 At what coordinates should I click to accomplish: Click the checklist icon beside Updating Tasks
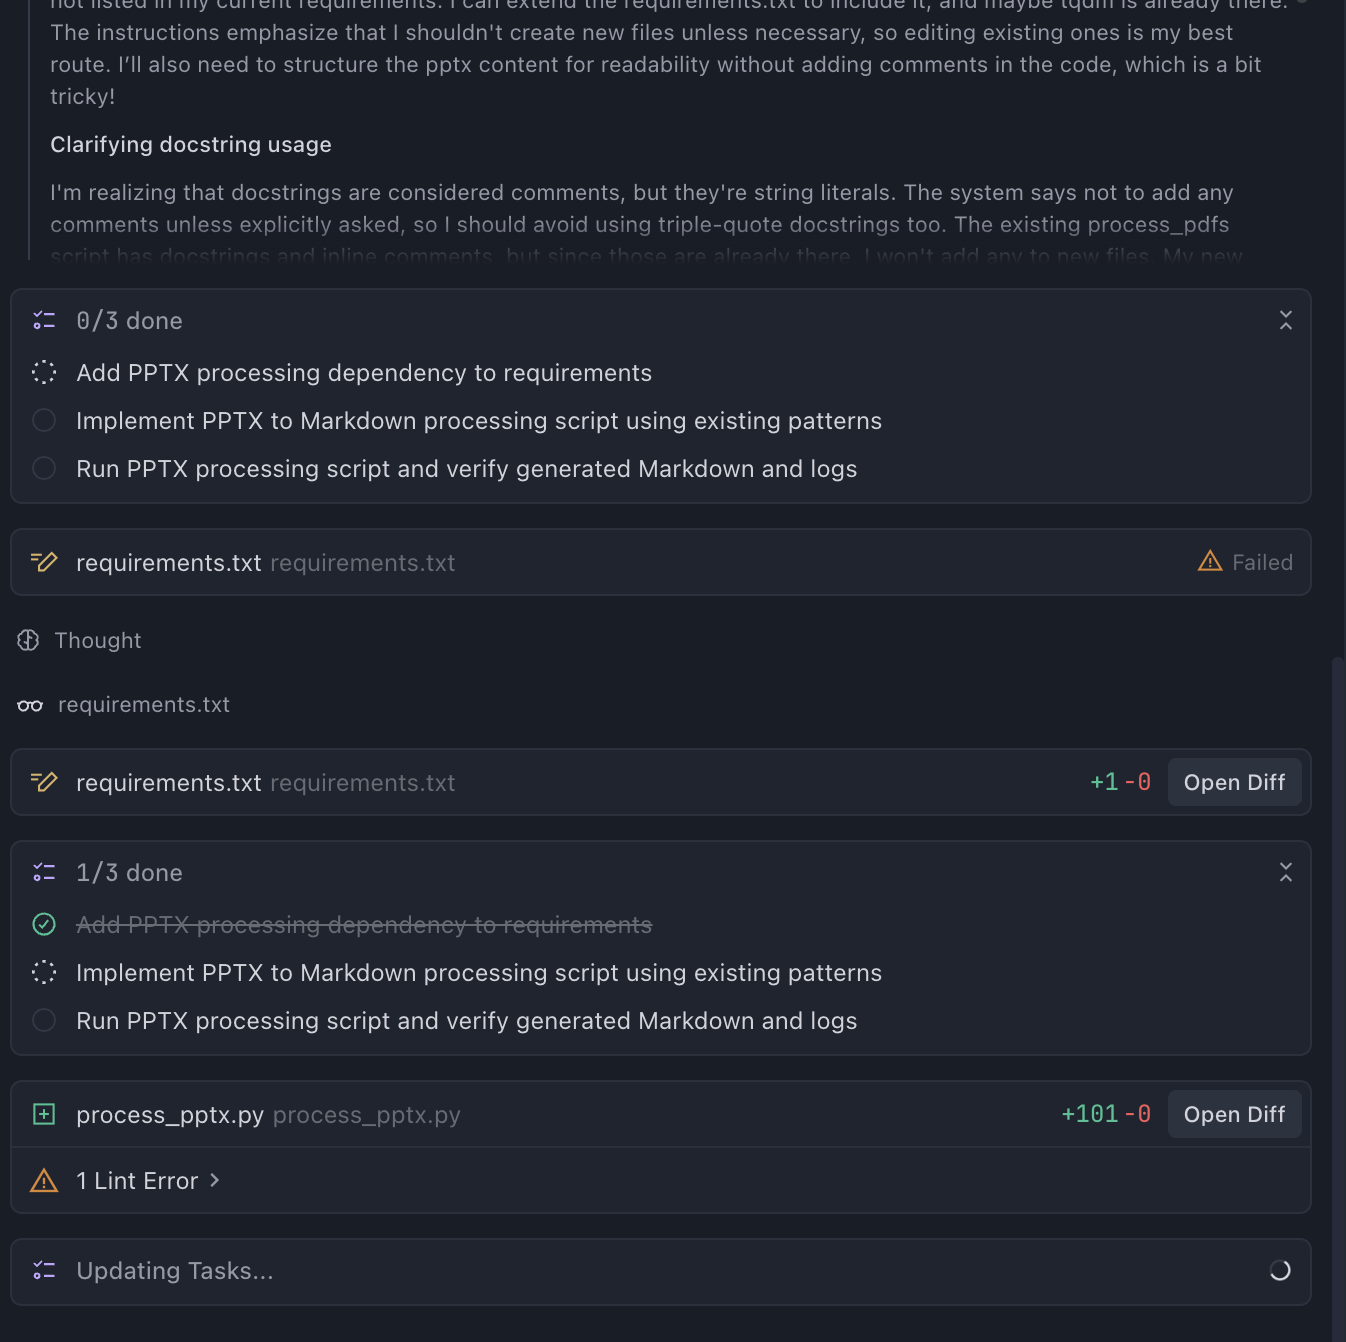point(44,1271)
